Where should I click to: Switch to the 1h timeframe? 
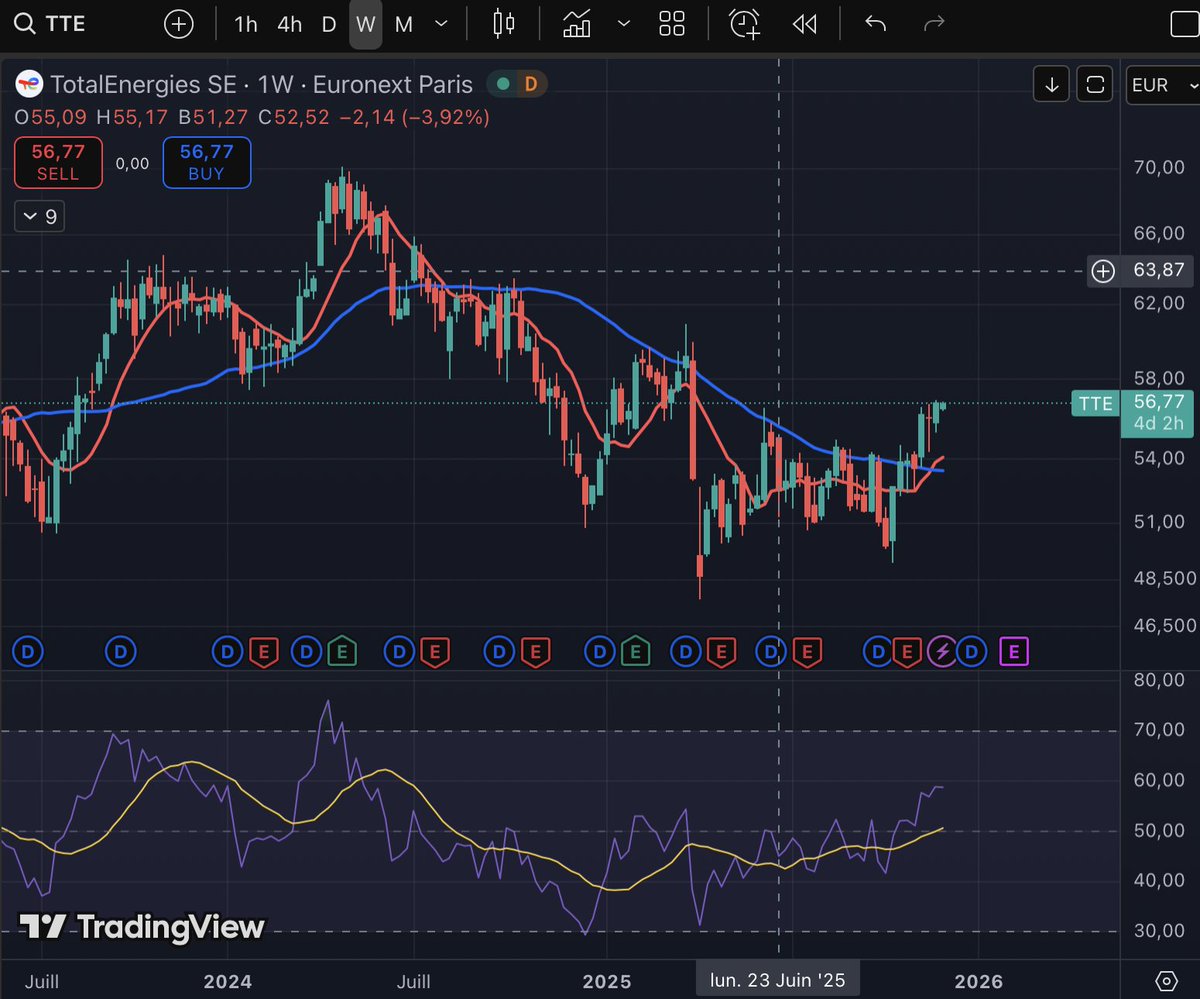click(x=245, y=24)
